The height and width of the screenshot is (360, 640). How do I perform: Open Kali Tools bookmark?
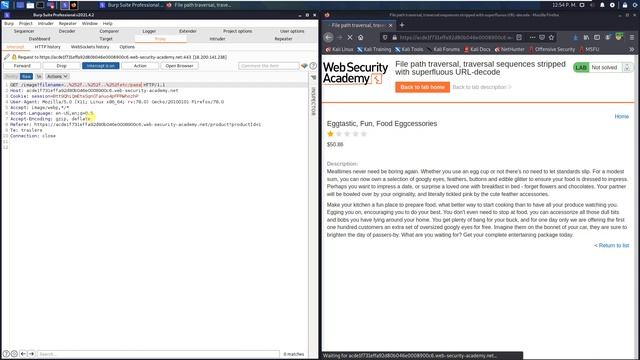point(409,49)
